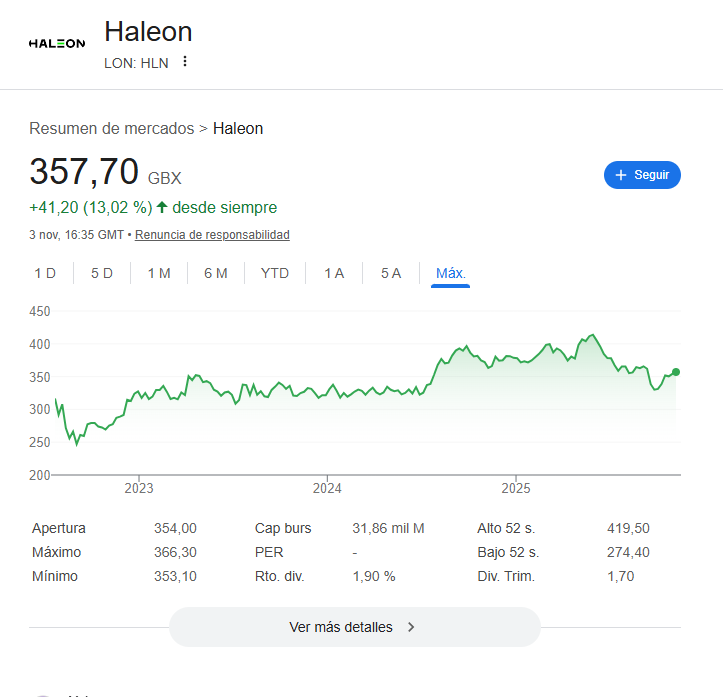Switch chart to 1 M range
This screenshot has width=723, height=697.
click(x=159, y=273)
